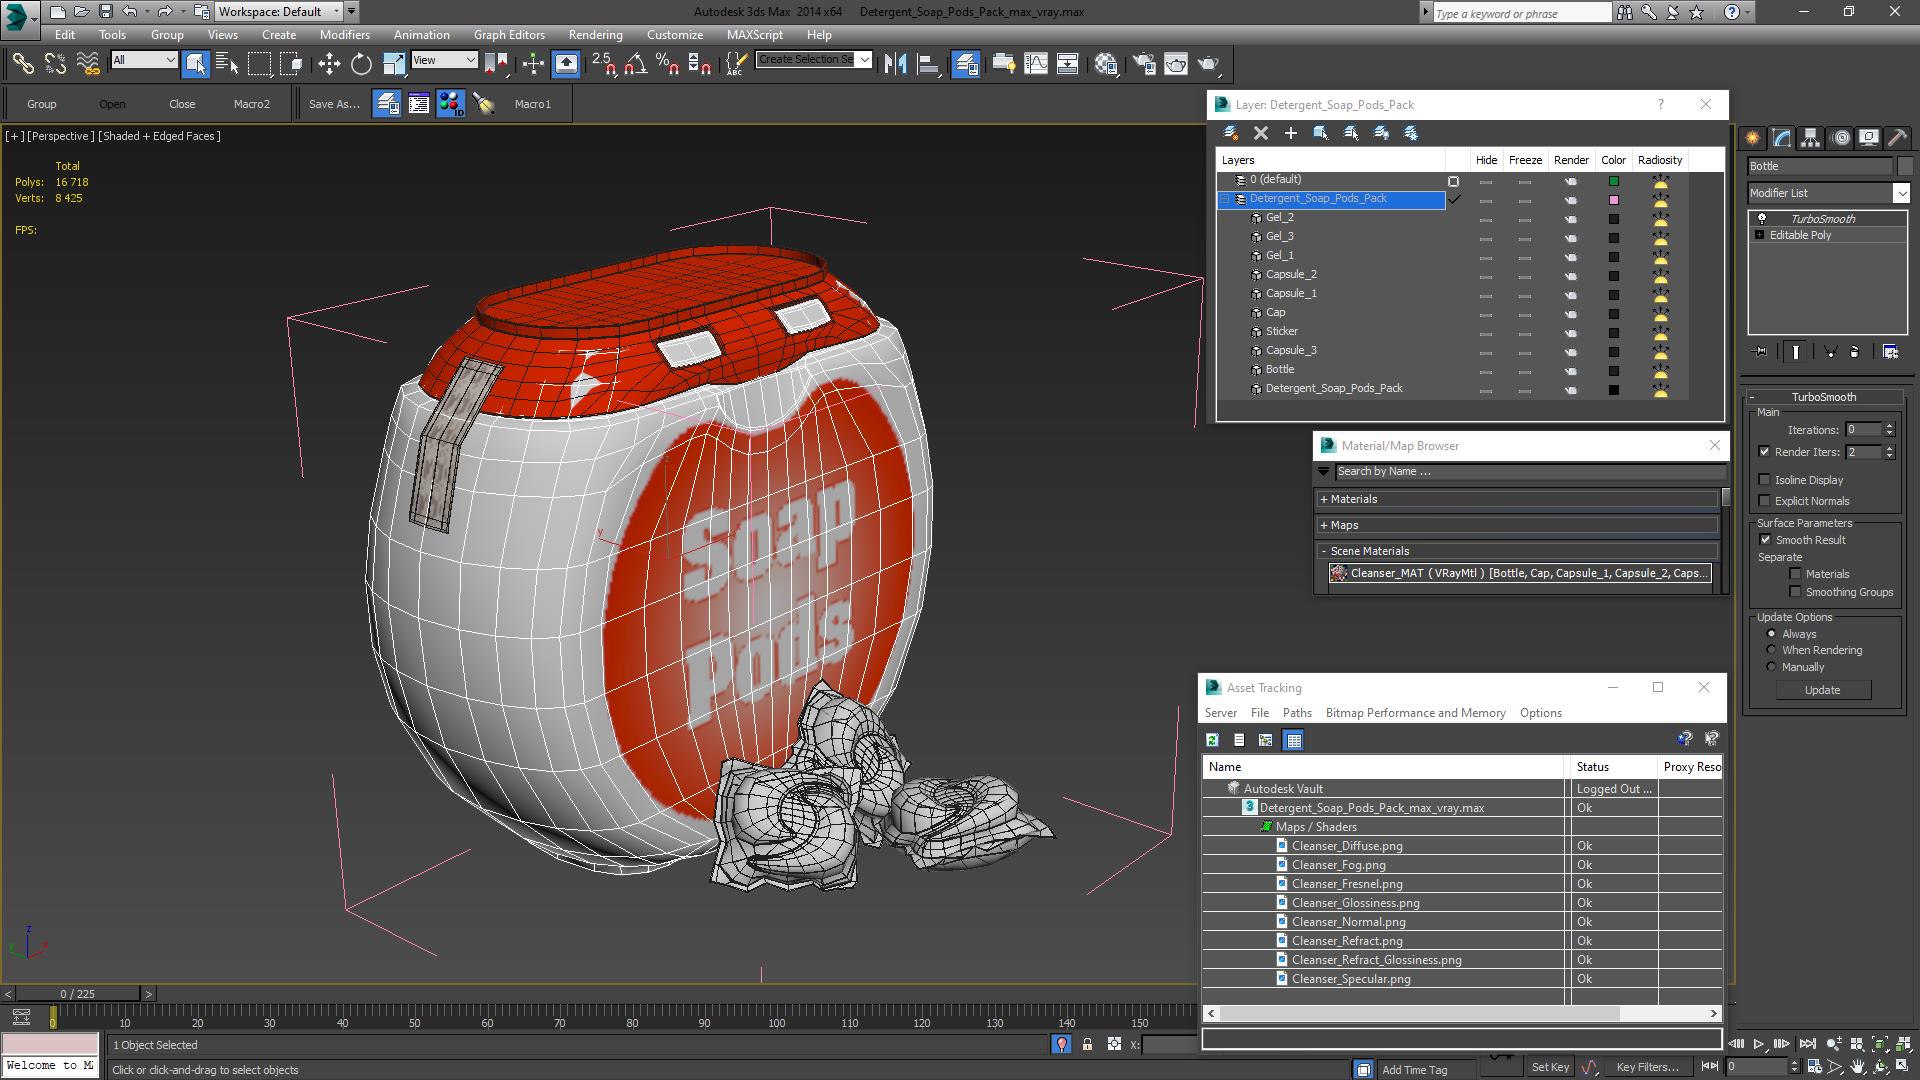Click the TurboSmooth Update button
The width and height of the screenshot is (1920, 1080).
click(x=1822, y=690)
